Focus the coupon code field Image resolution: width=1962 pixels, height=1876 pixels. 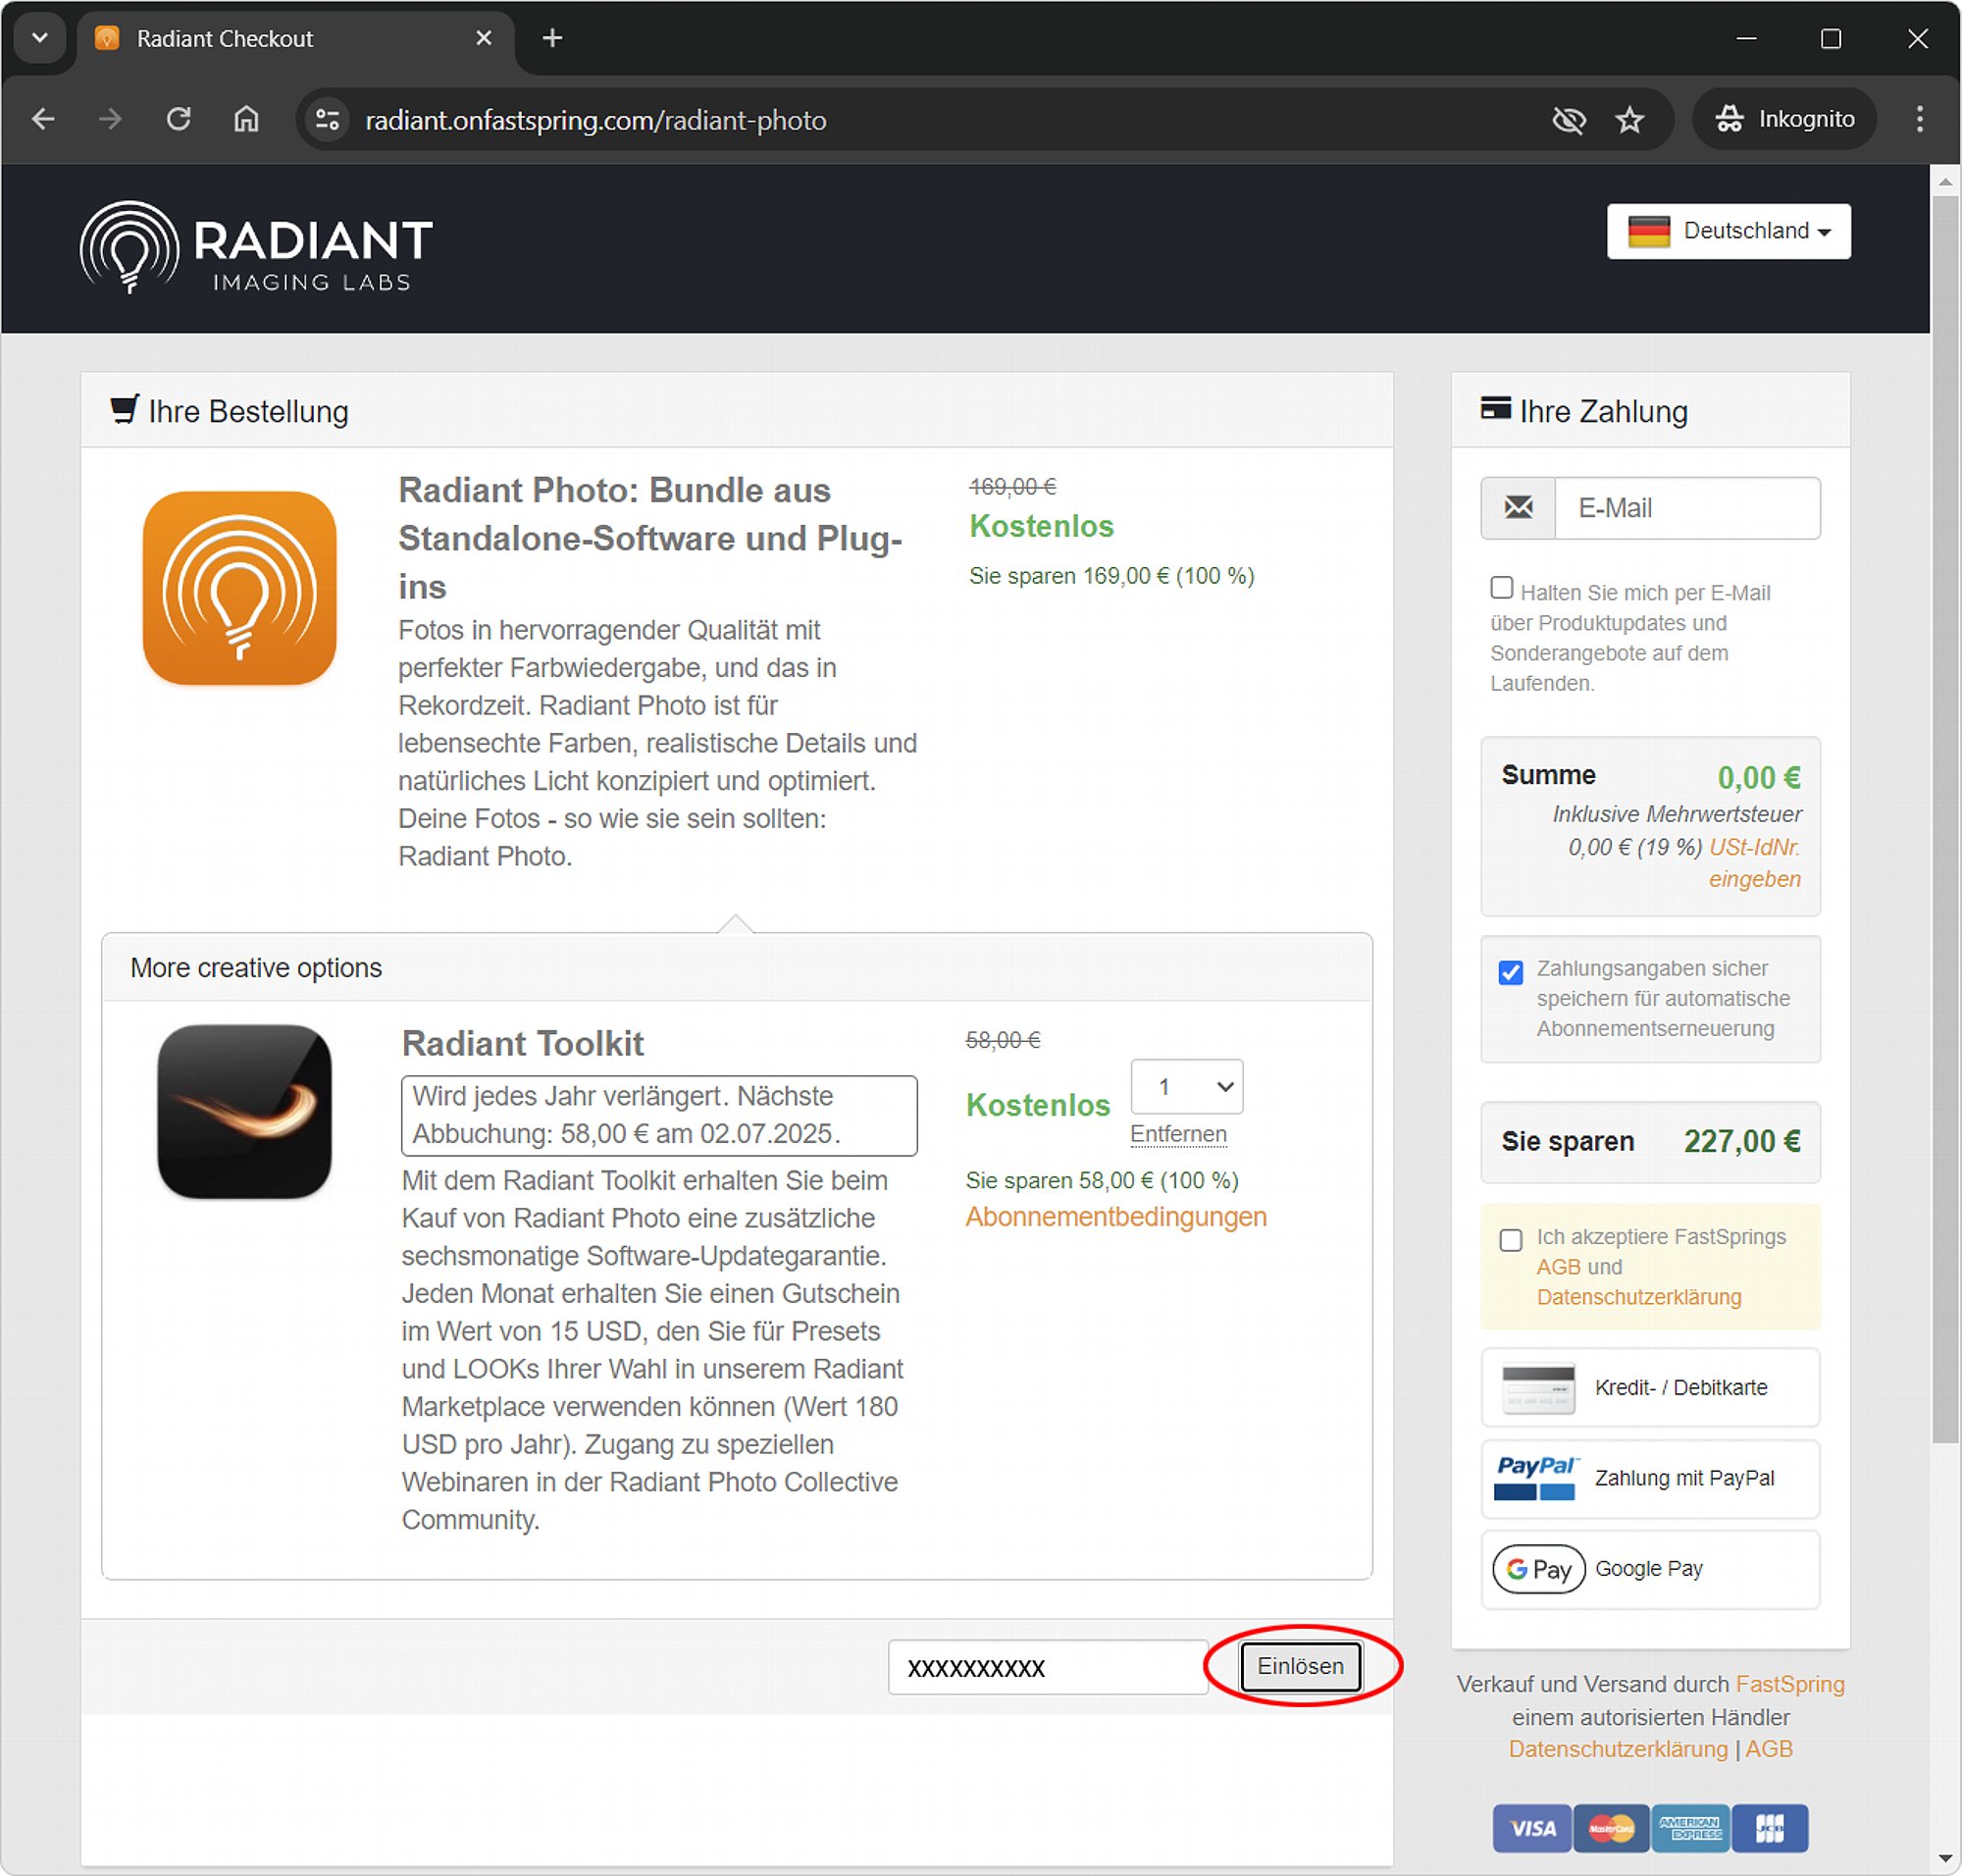click(1048, 1667)
